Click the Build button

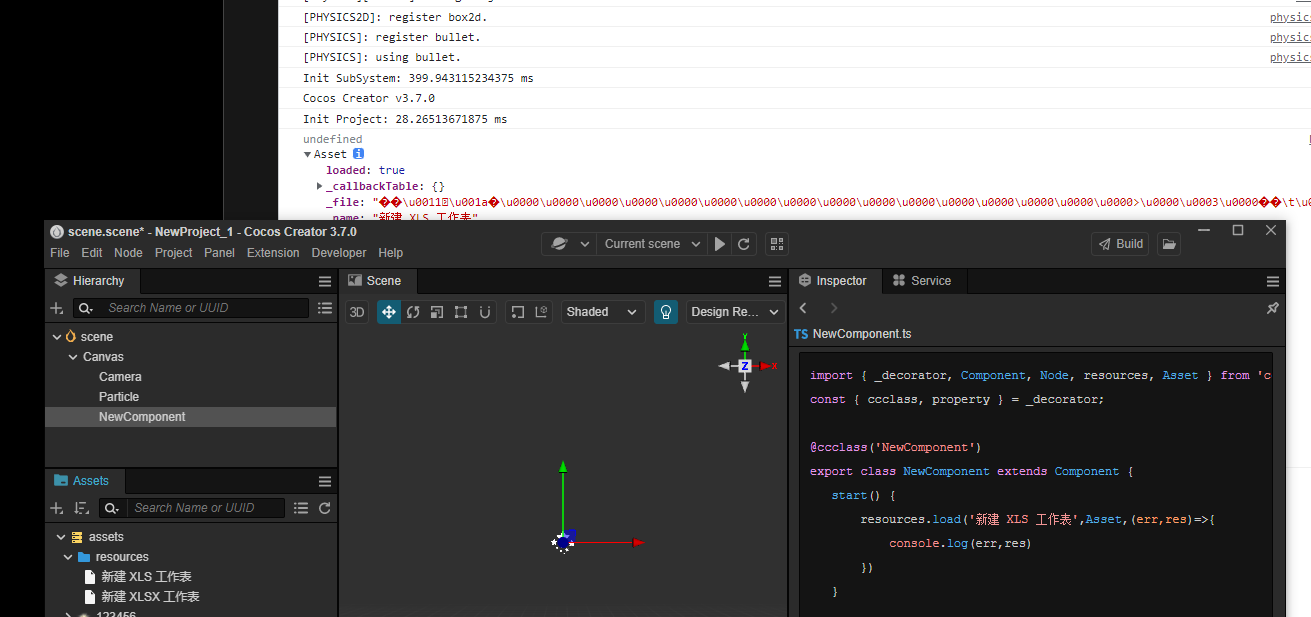(x=1122, y=244)
